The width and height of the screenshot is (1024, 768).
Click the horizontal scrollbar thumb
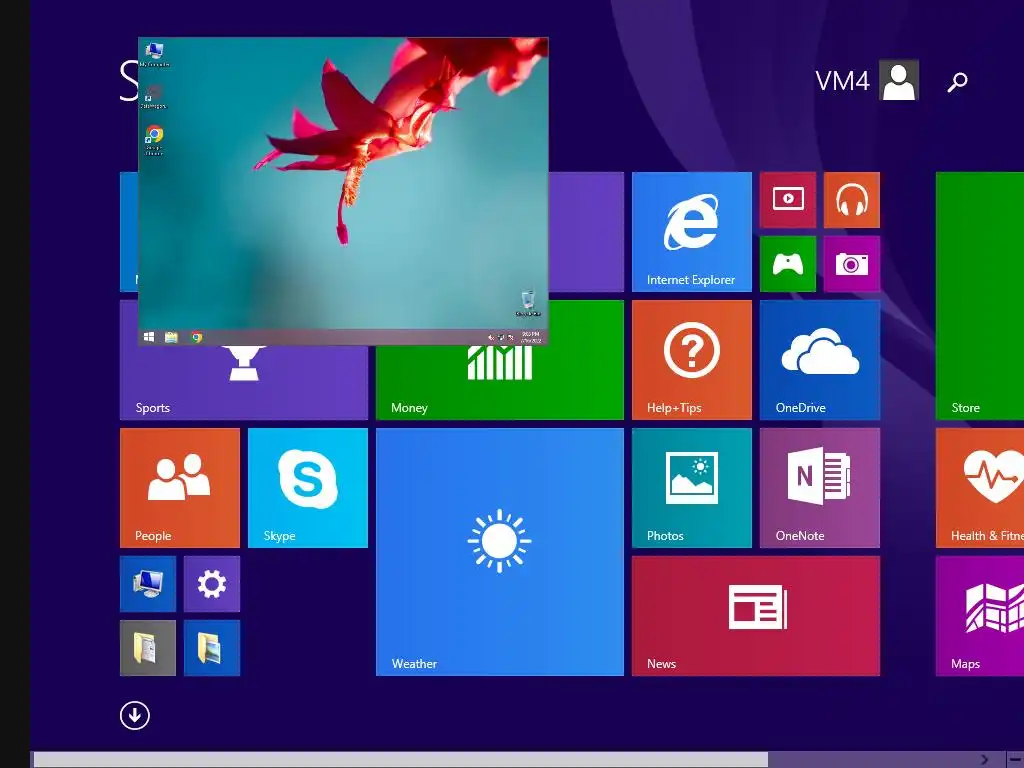point(400,760)
